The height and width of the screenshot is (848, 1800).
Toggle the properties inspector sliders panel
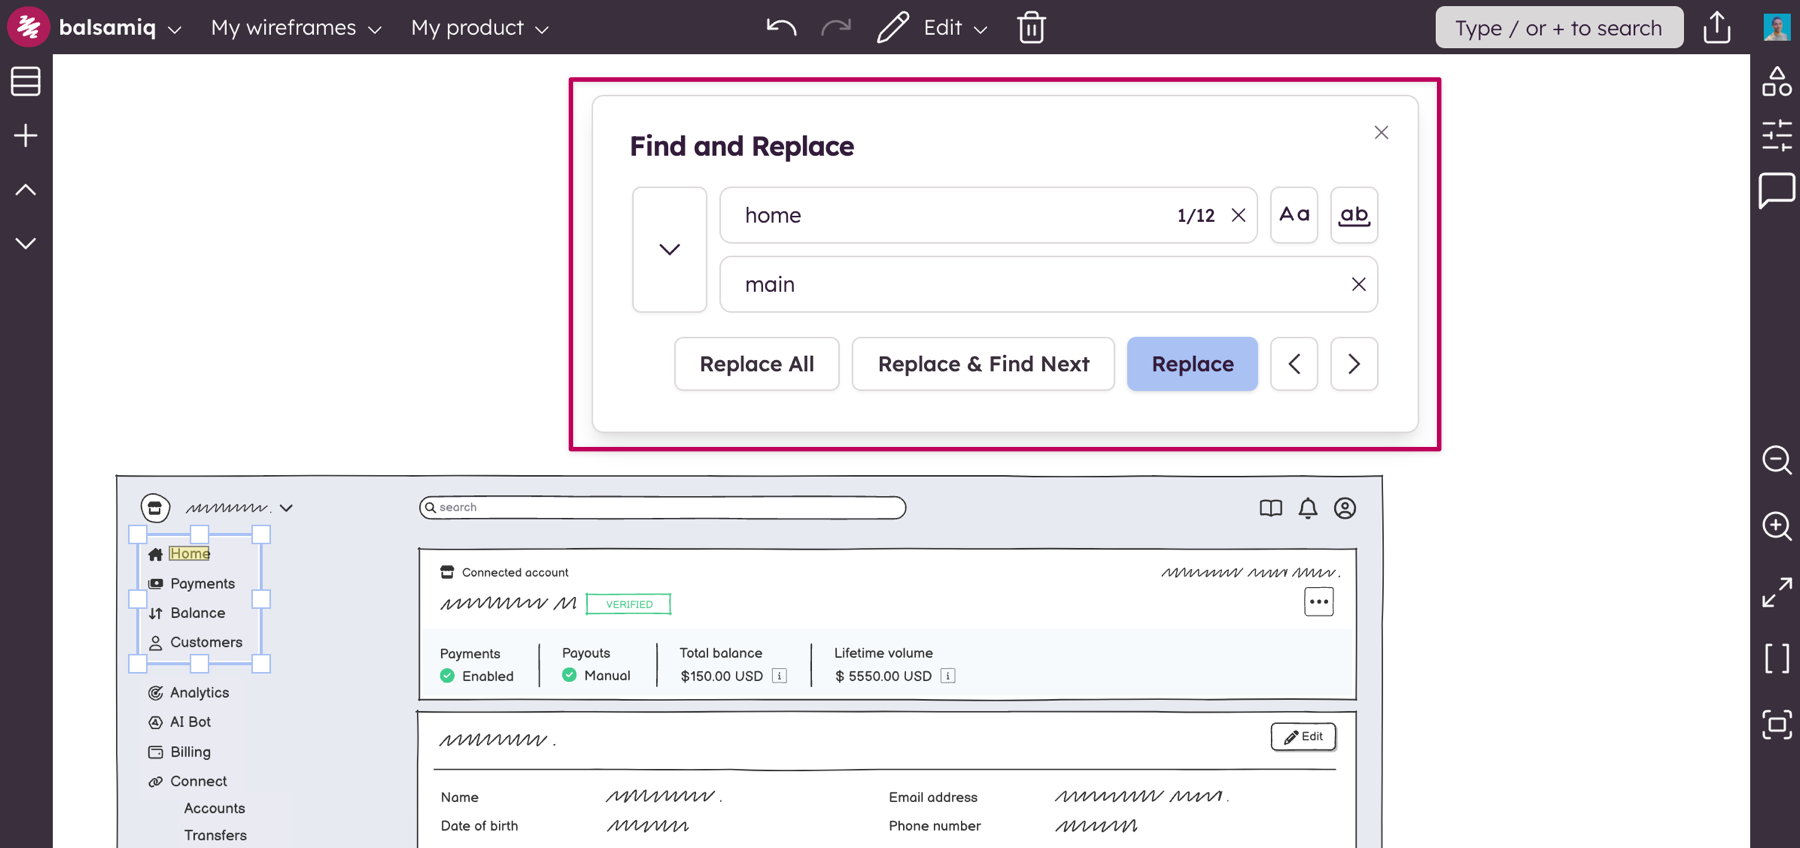pos(1776,136)
